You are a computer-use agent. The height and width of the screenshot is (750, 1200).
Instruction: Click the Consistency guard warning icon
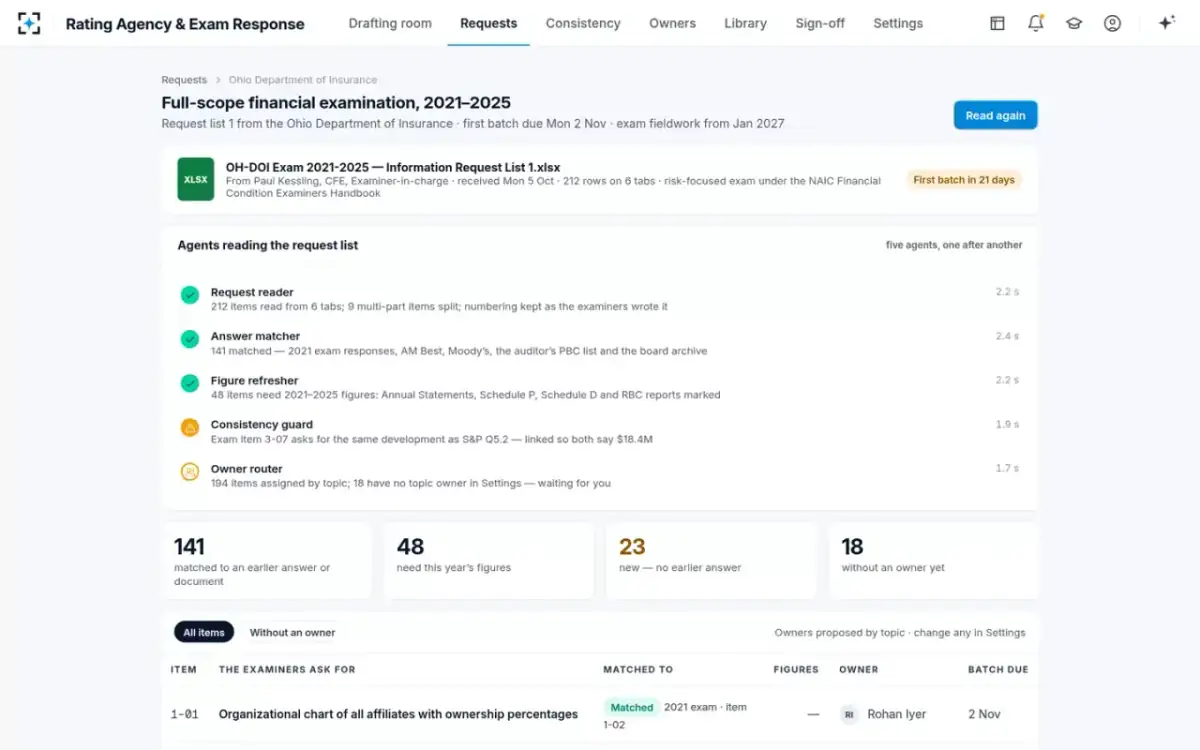[189, 427]
